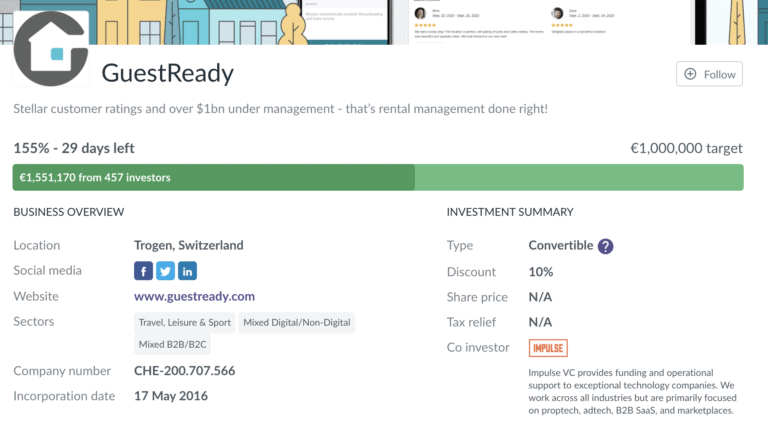Click the GuestReady company title
The width and height of the screenshot is (768, 434).
[168, 73]
